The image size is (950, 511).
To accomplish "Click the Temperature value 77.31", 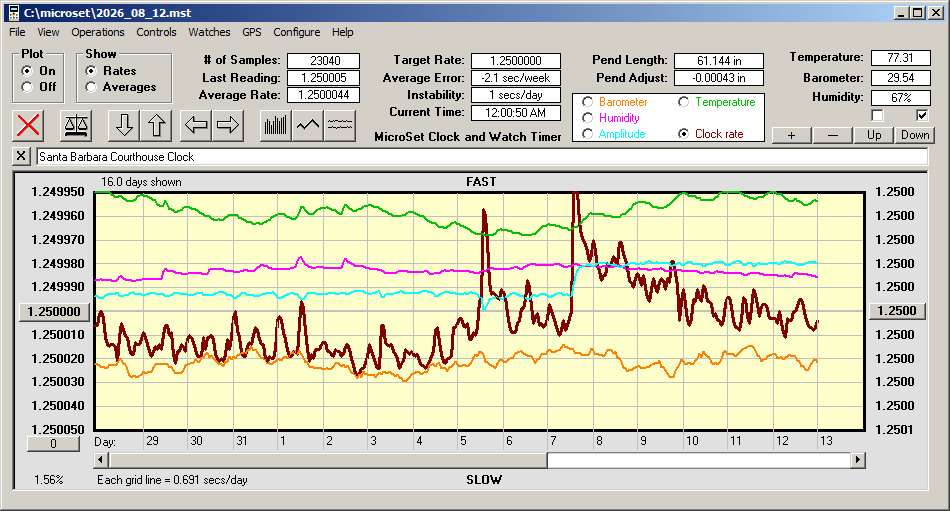I will 900,58.
